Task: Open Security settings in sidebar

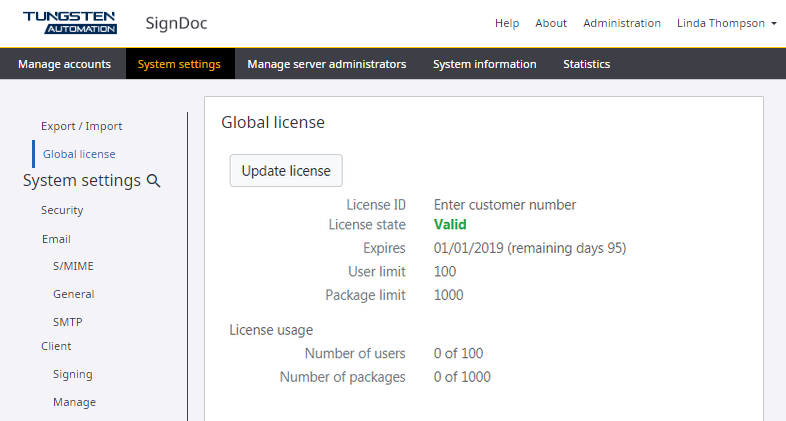Action: 62,210
